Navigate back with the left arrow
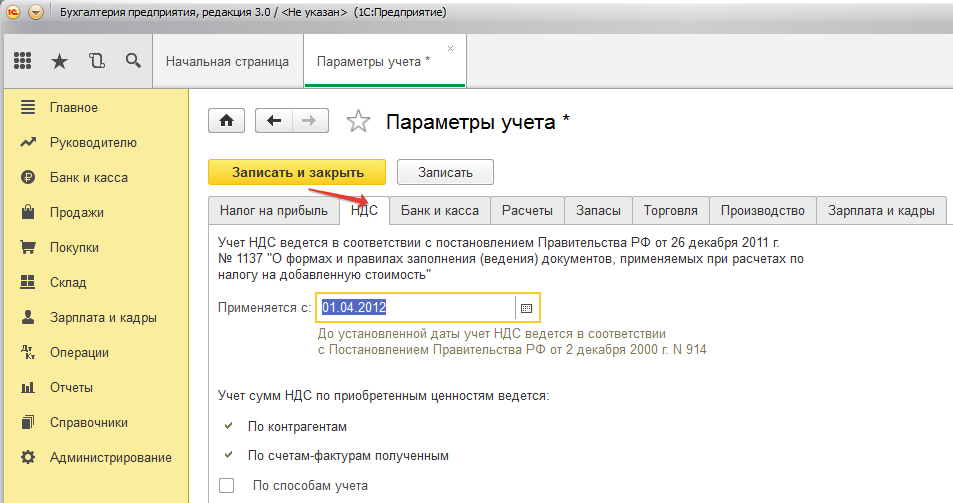Image resolution: width=953 pixels, height=503 pixels. point(274,121)
